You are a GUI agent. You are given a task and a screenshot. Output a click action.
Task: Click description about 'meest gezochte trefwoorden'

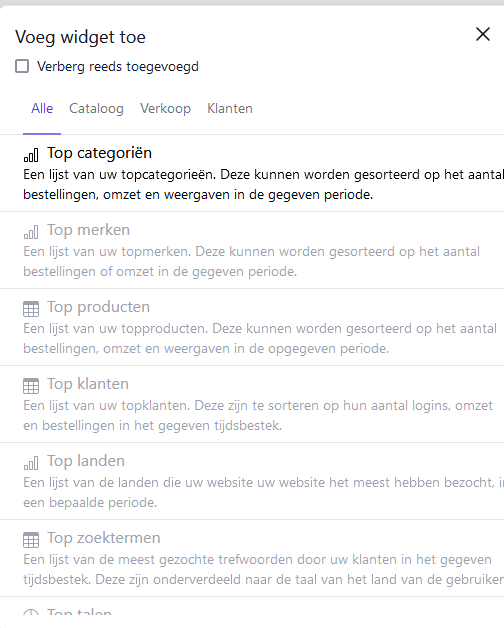pos(263,570)
